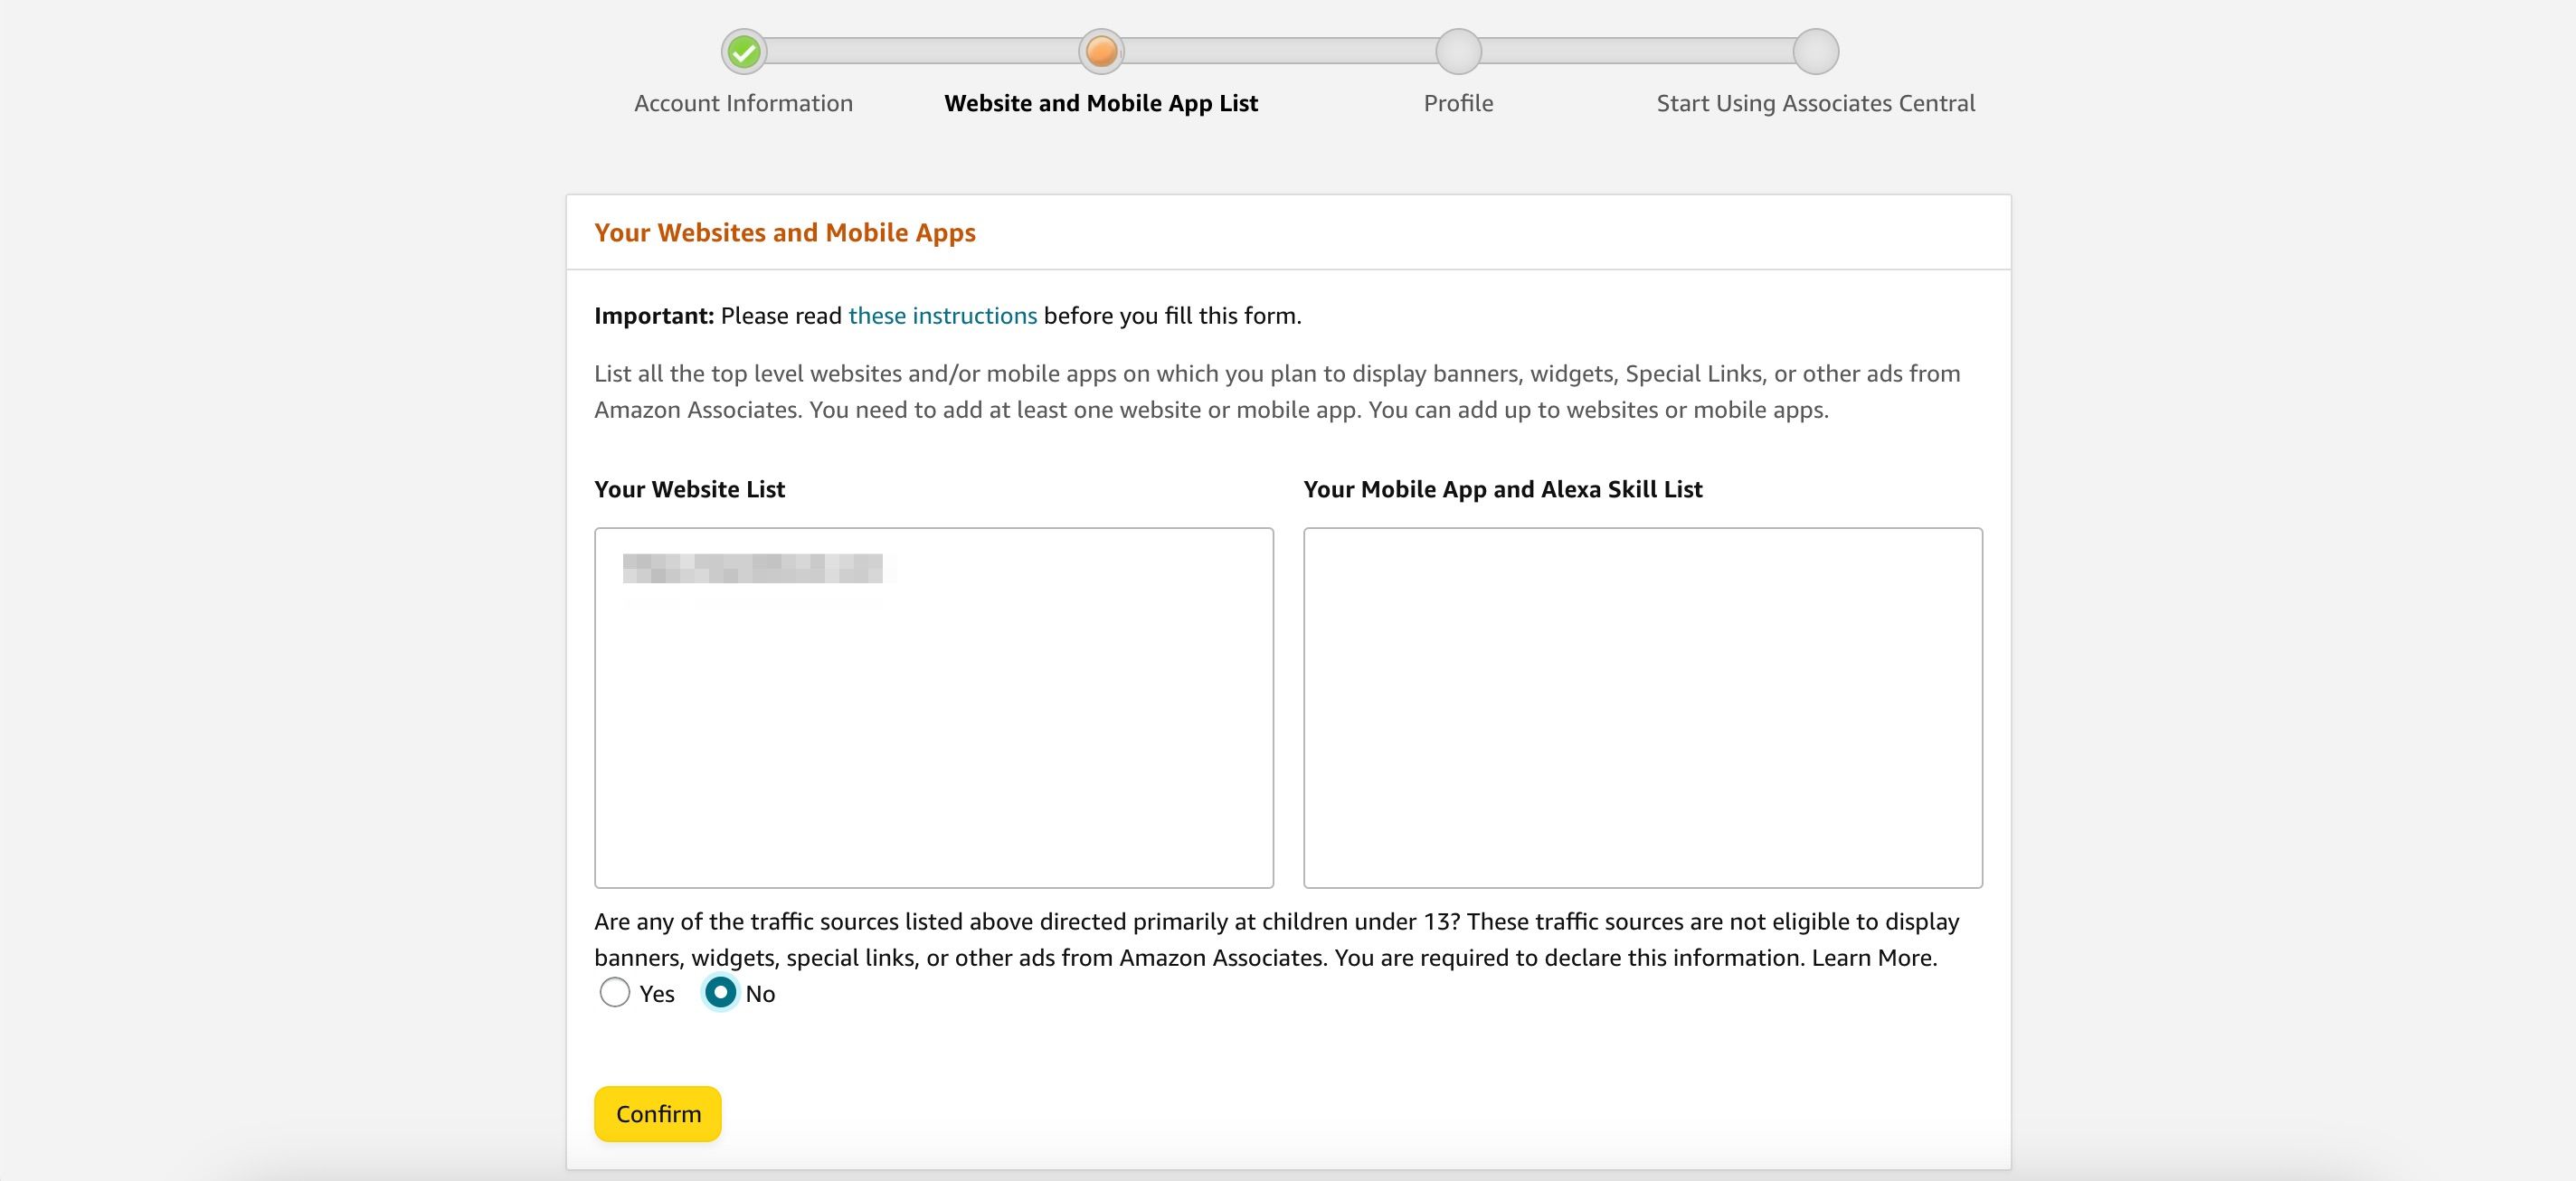Click the Profile step label
Screen dimensions: 2576x1181
(x=1457, y=102)
